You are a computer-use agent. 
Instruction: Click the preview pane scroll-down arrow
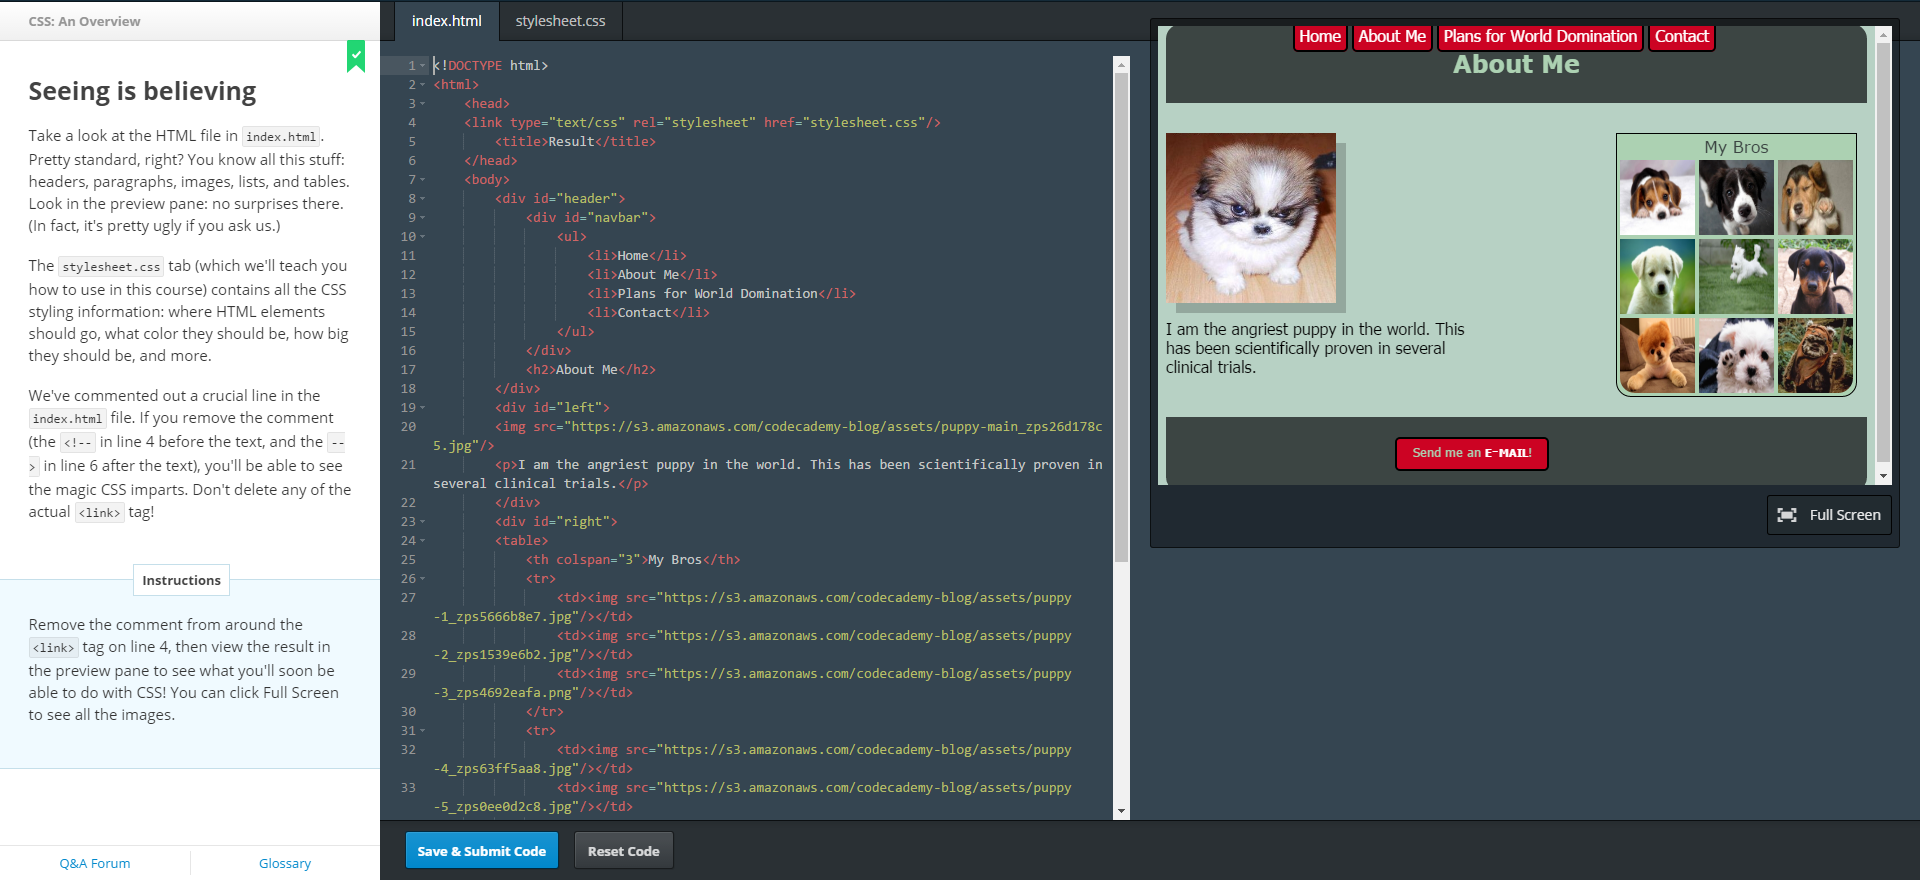[1883, 476]
